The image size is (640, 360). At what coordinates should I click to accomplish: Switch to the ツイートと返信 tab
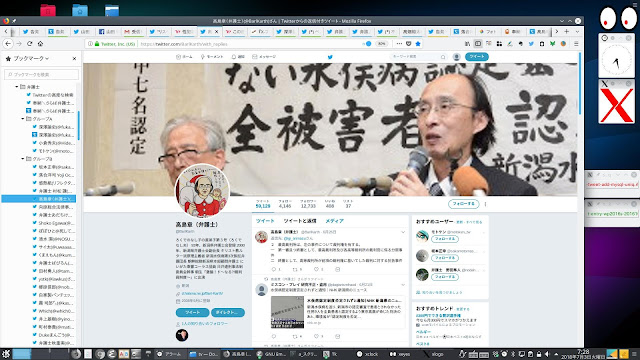click(300, 221)
